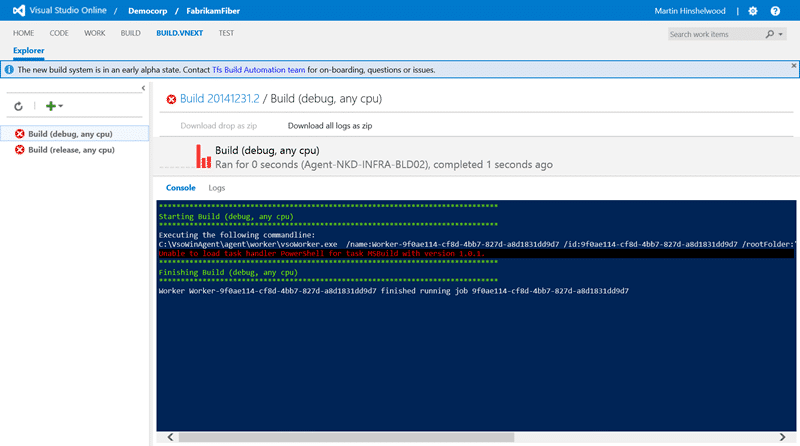This screenshot has height=446, width=800.
Task: Click the red build duration chart icon
Action: 203,156
